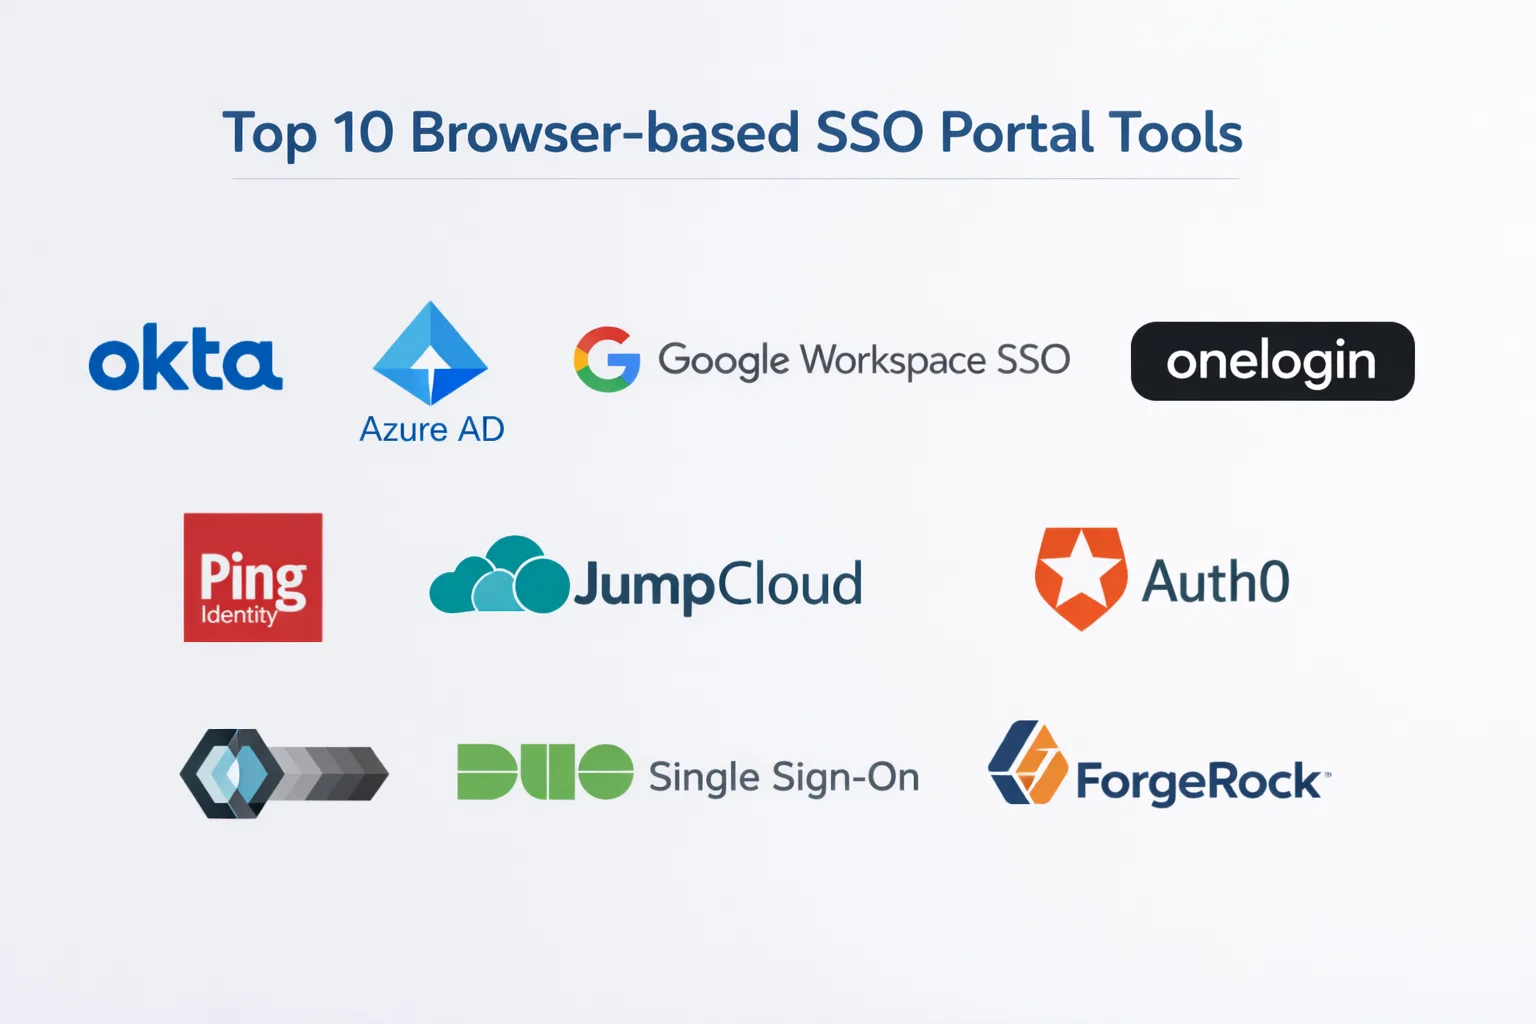Open the Google Workspace SSO text
This screenshot has width=1536, height=1024.
[x=863, y=360]
